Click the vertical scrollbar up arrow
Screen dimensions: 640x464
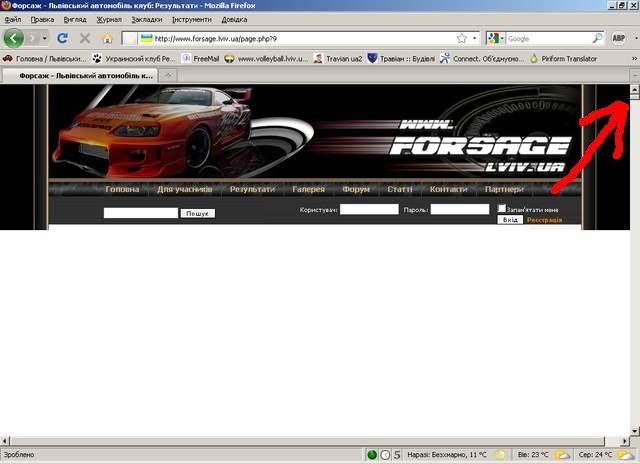pyautogui.click(x=634, y=89)
